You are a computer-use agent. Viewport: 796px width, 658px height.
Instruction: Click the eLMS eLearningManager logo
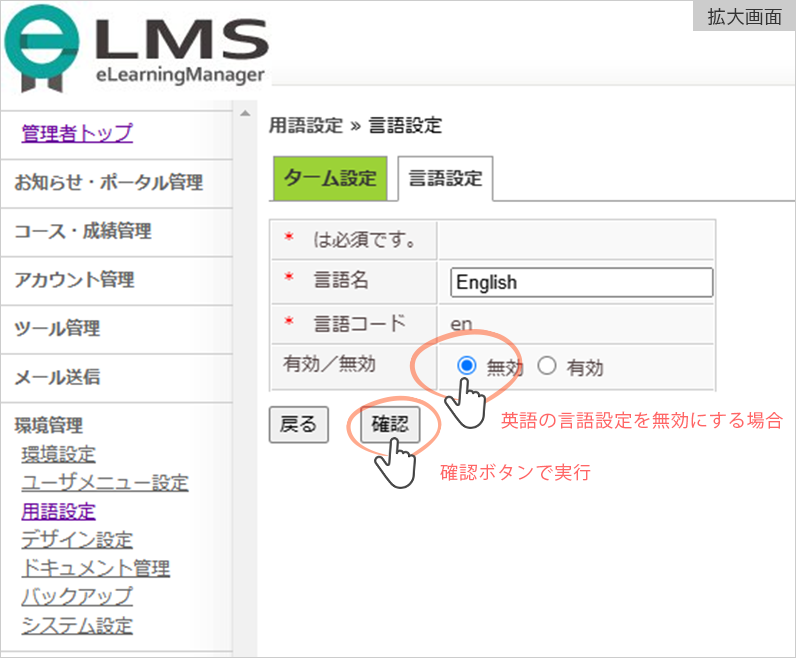[136, 49]
